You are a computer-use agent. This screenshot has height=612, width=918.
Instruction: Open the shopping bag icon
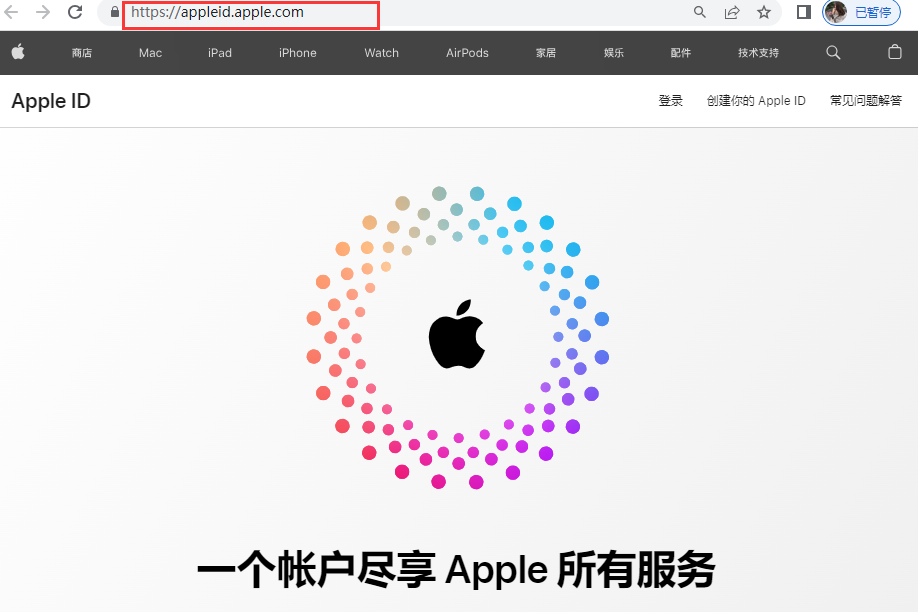895,52
